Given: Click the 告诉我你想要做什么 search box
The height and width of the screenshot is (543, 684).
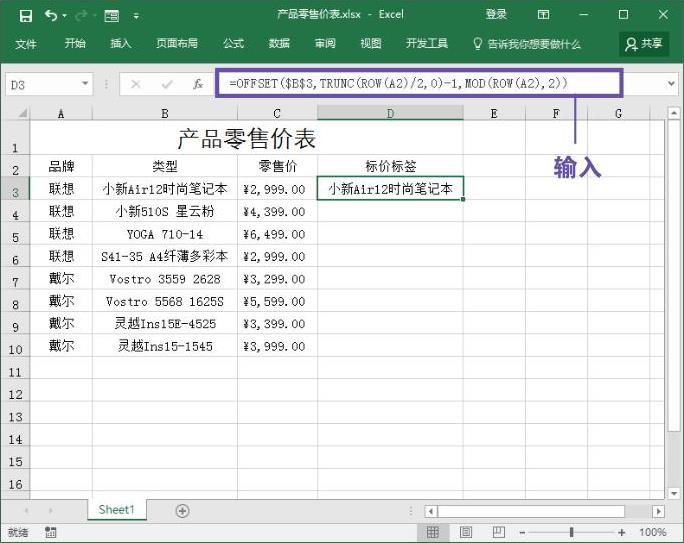Looking at the screenshot, I should click(x=527, y=44).
